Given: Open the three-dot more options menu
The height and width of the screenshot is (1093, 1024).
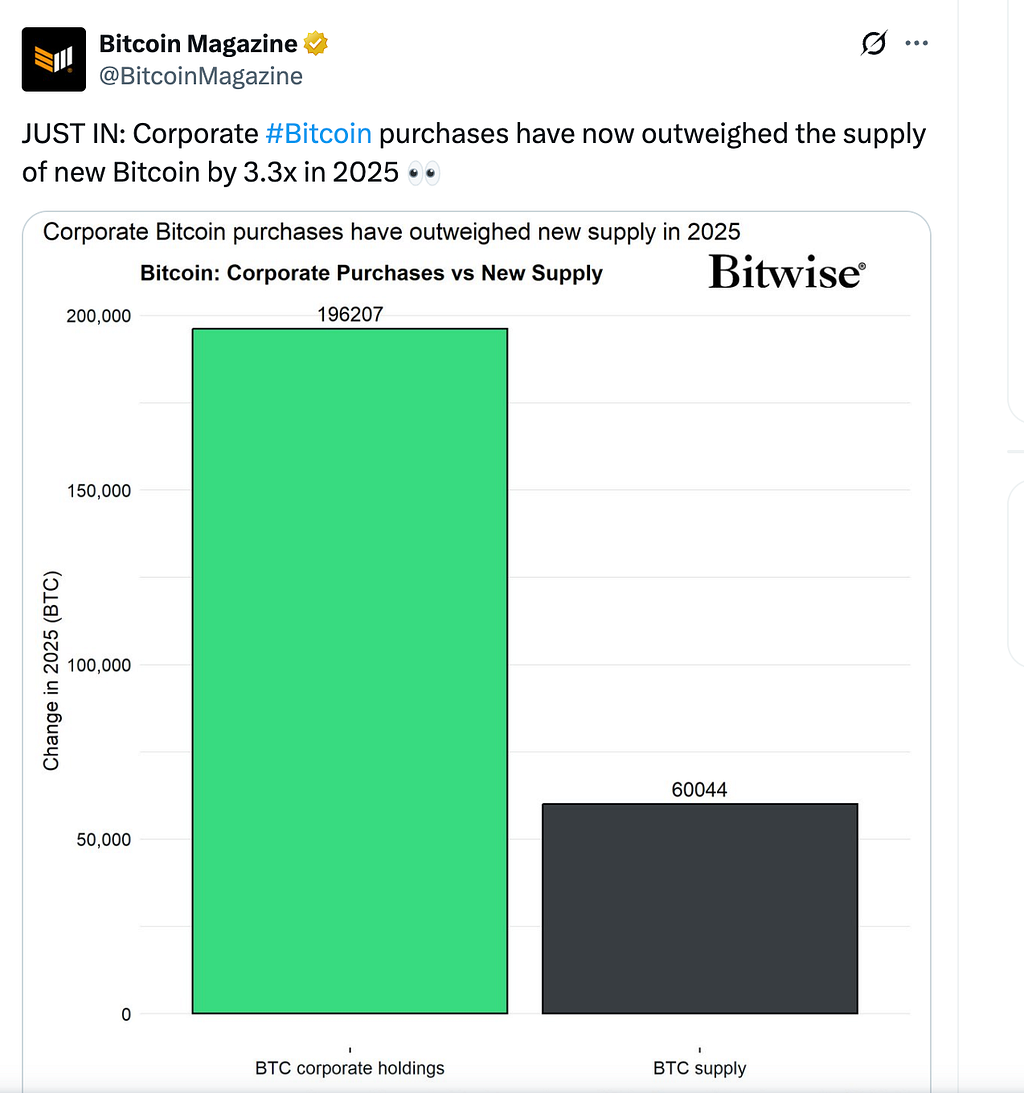Looking at the screenshot, I should [x=916, y=43].
